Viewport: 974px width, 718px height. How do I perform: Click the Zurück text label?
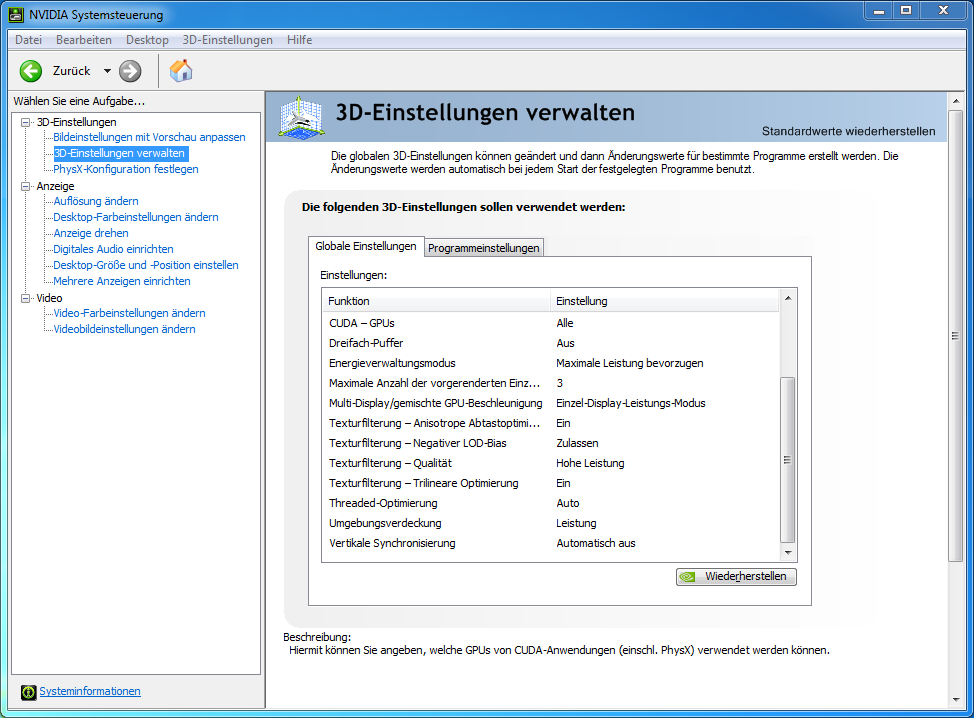(71, 71)
